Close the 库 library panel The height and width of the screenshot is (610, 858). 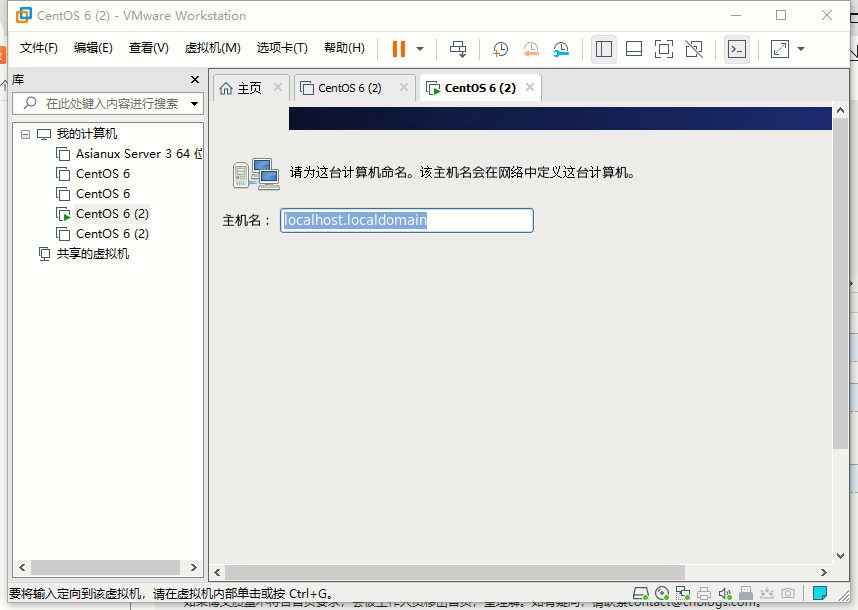195,80
